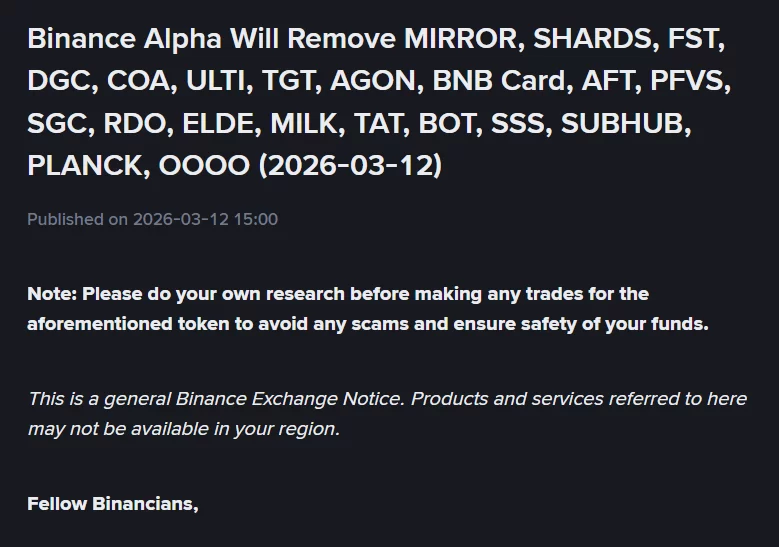Click the "Binance Alpha Will Remove" heading text
Image resolution: width=779 pixels, height=547 pixels.
click(x=212, y=40)
